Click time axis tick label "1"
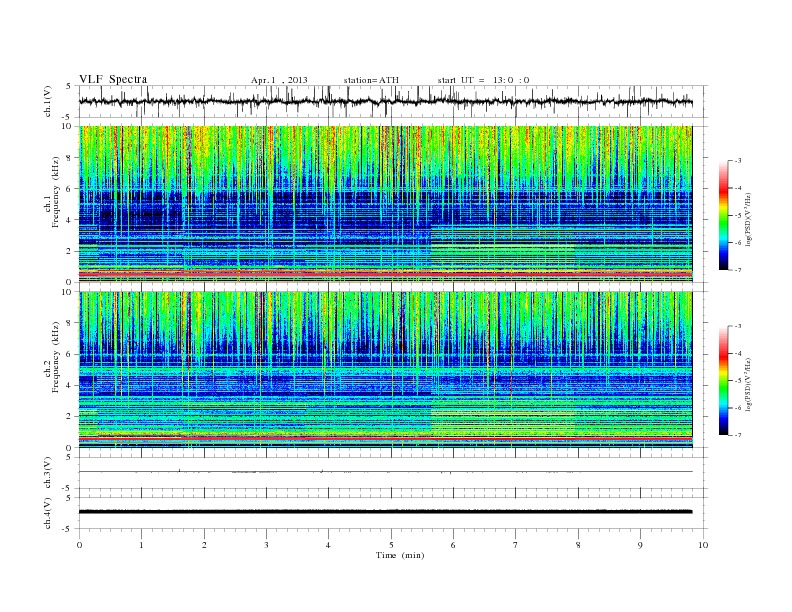Viewport: 792px width, 612px height. pos(141,545)
